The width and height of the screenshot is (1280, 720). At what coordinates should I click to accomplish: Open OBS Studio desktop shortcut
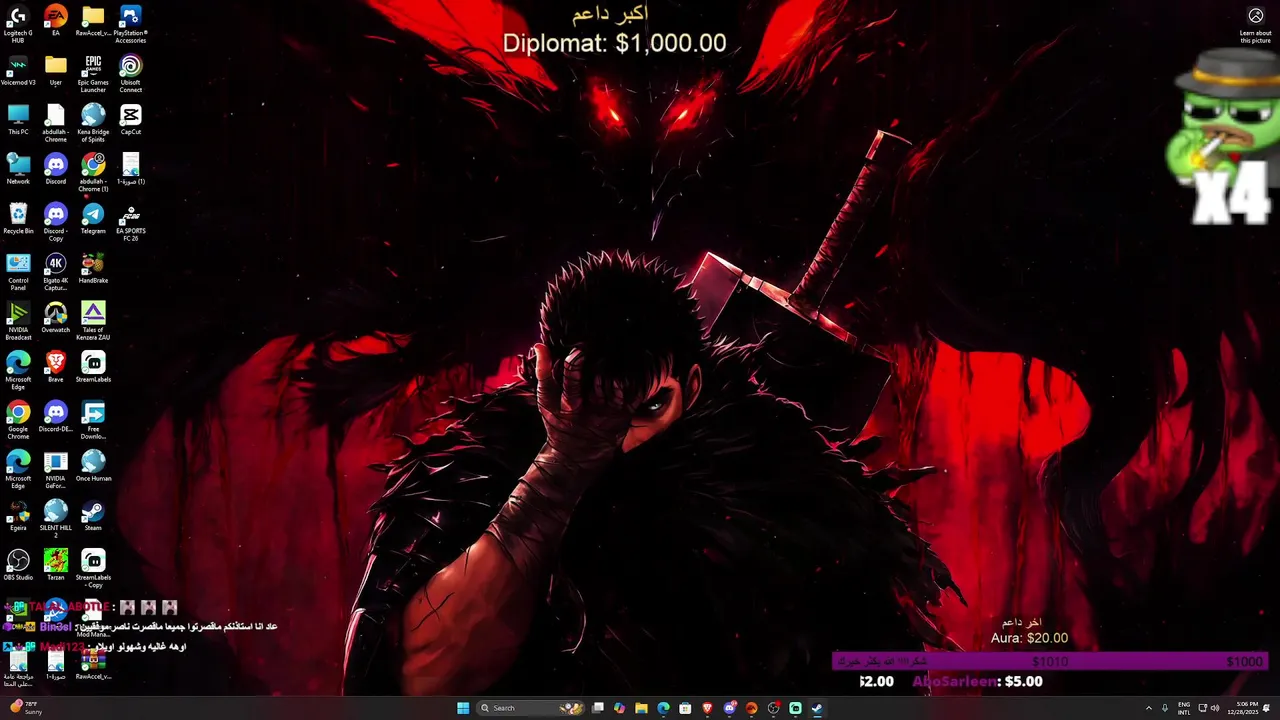(x=18, y=566)
